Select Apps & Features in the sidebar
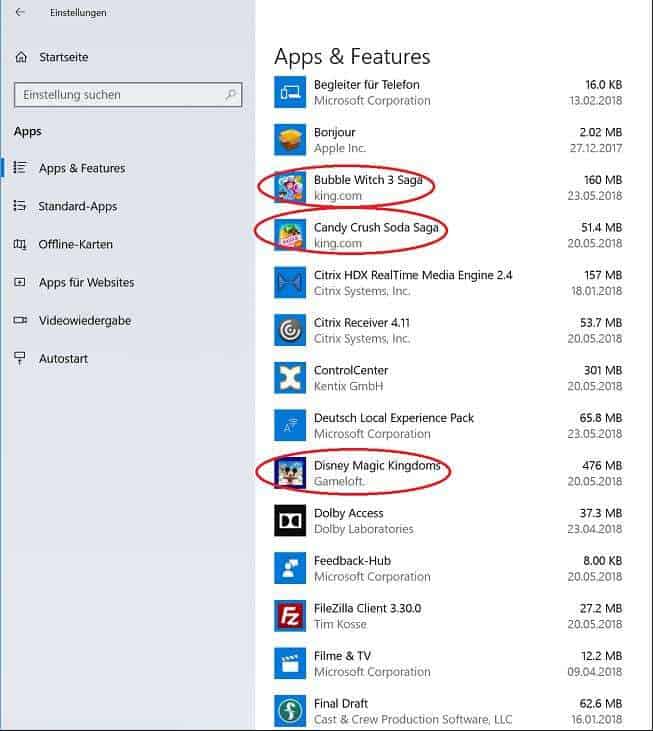 pos(82,168)
